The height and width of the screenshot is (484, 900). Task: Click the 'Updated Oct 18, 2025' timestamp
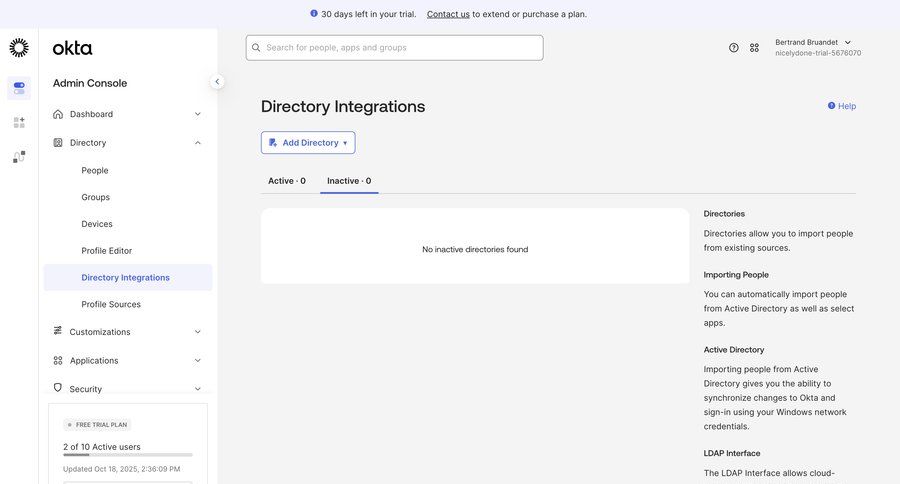pyautogui.click(x=122, y=469)
